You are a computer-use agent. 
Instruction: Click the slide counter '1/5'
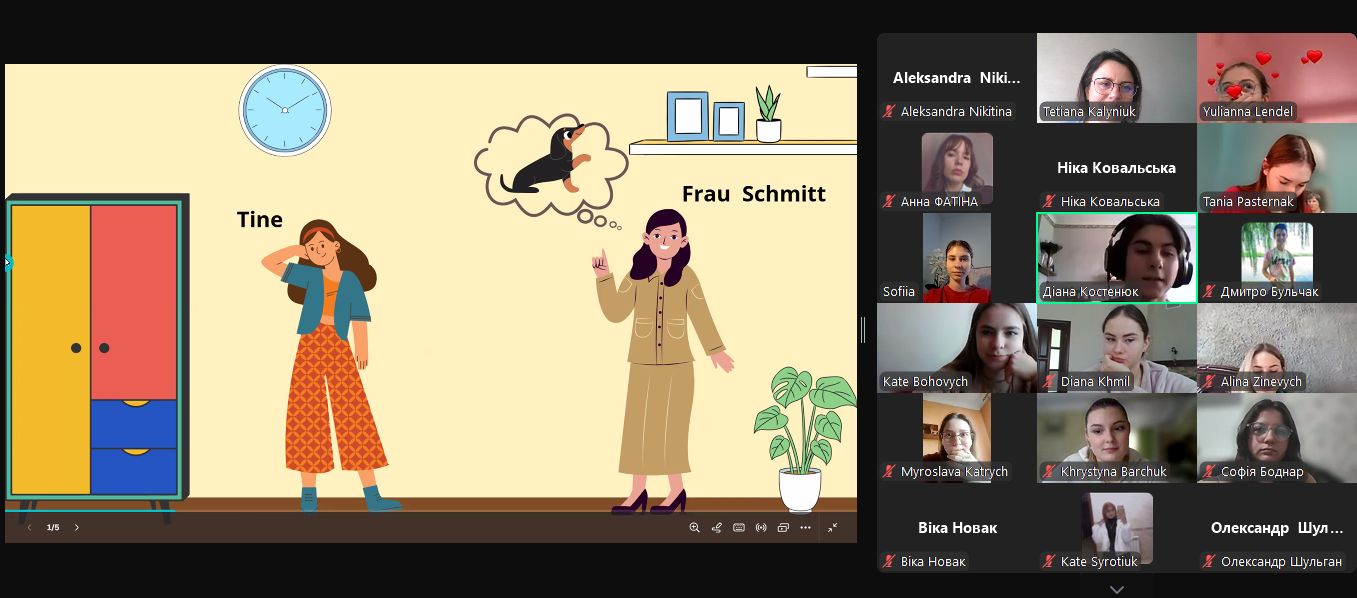coord(53,527)
